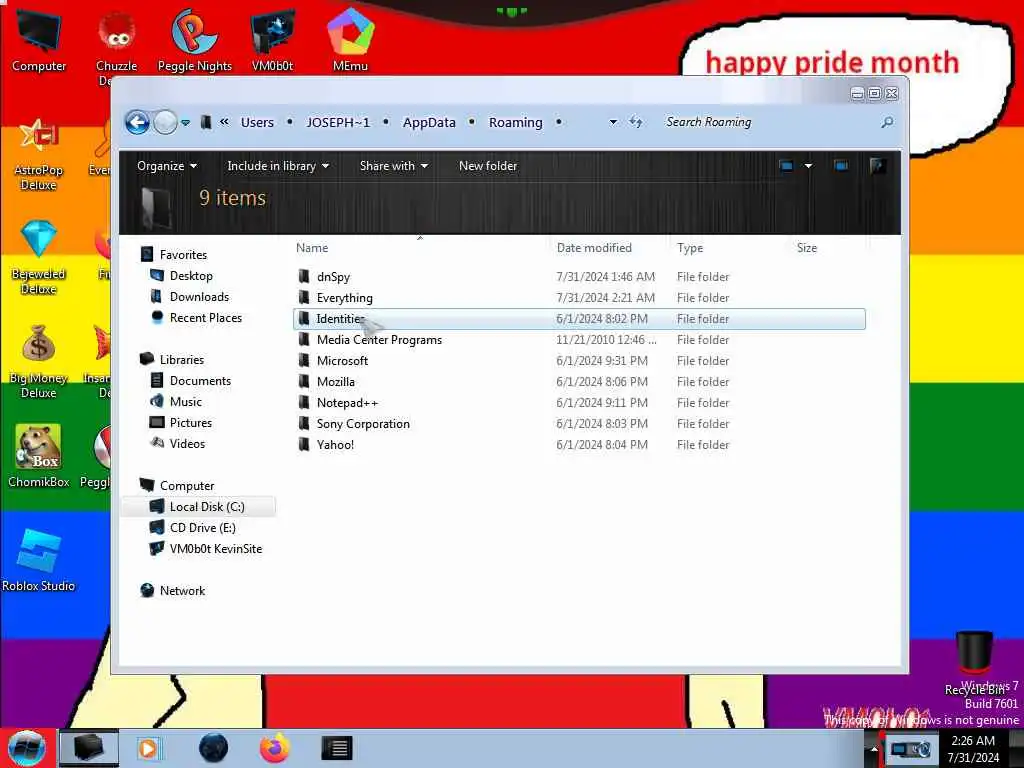Select the Mozilla folder
The height and width of the screenshot is (768, 1024).
(x=579, y=381)
